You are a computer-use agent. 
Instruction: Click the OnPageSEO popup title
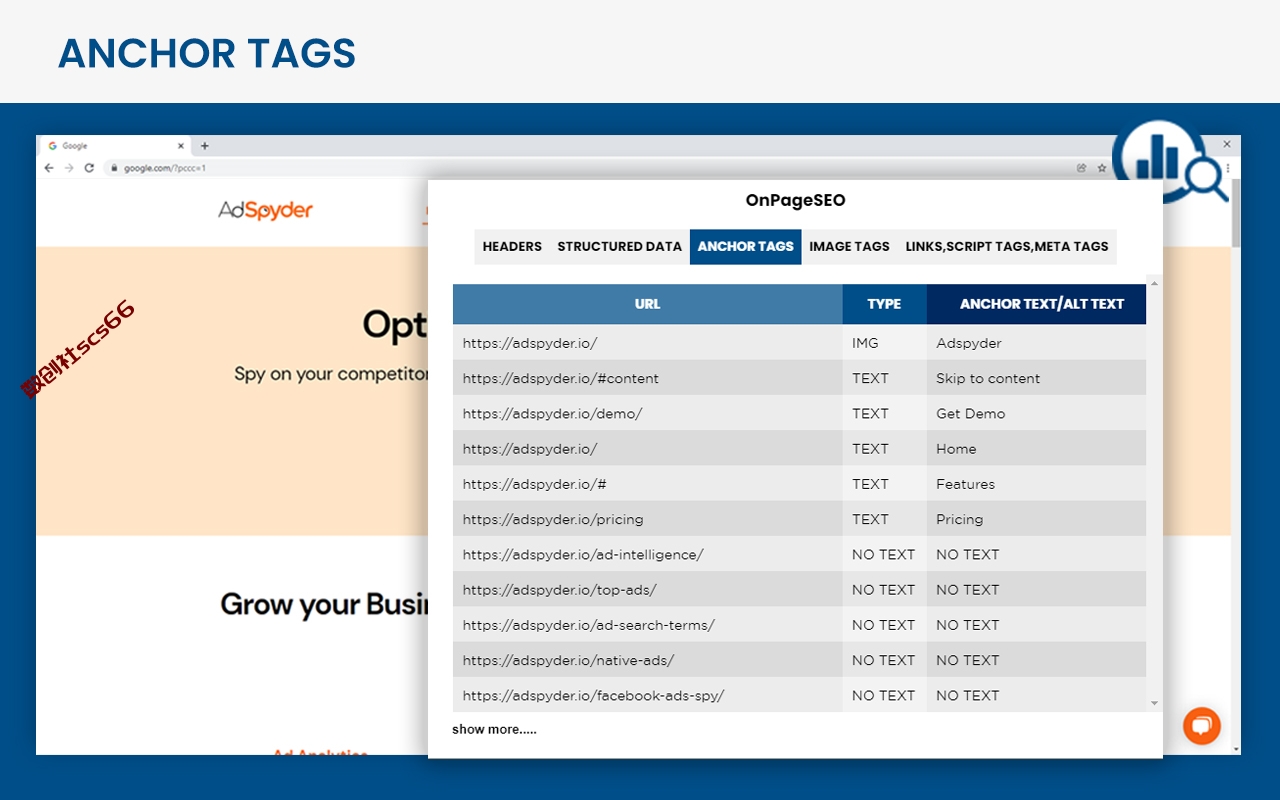tap(795, 200)
